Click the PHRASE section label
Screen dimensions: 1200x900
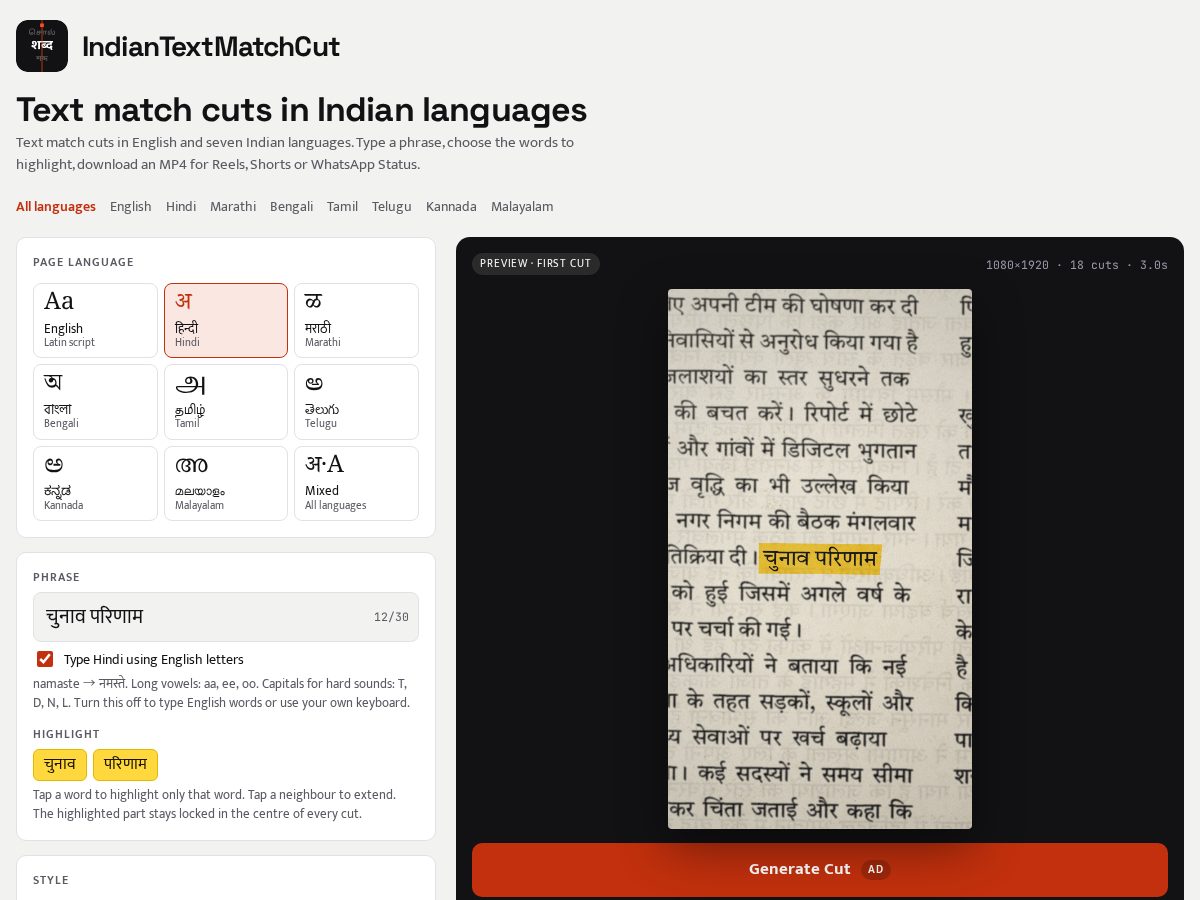[56, 577]
